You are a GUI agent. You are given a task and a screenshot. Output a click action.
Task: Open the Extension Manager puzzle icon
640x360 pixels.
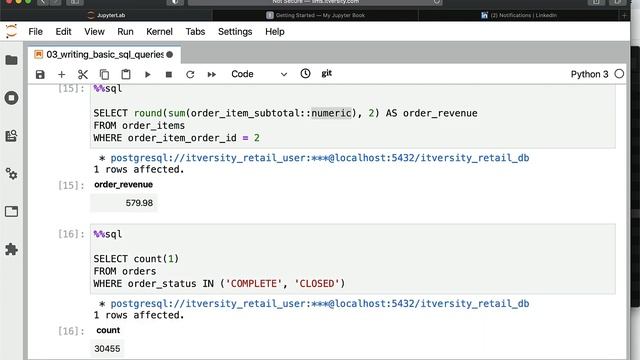click(x=11, y=249)
